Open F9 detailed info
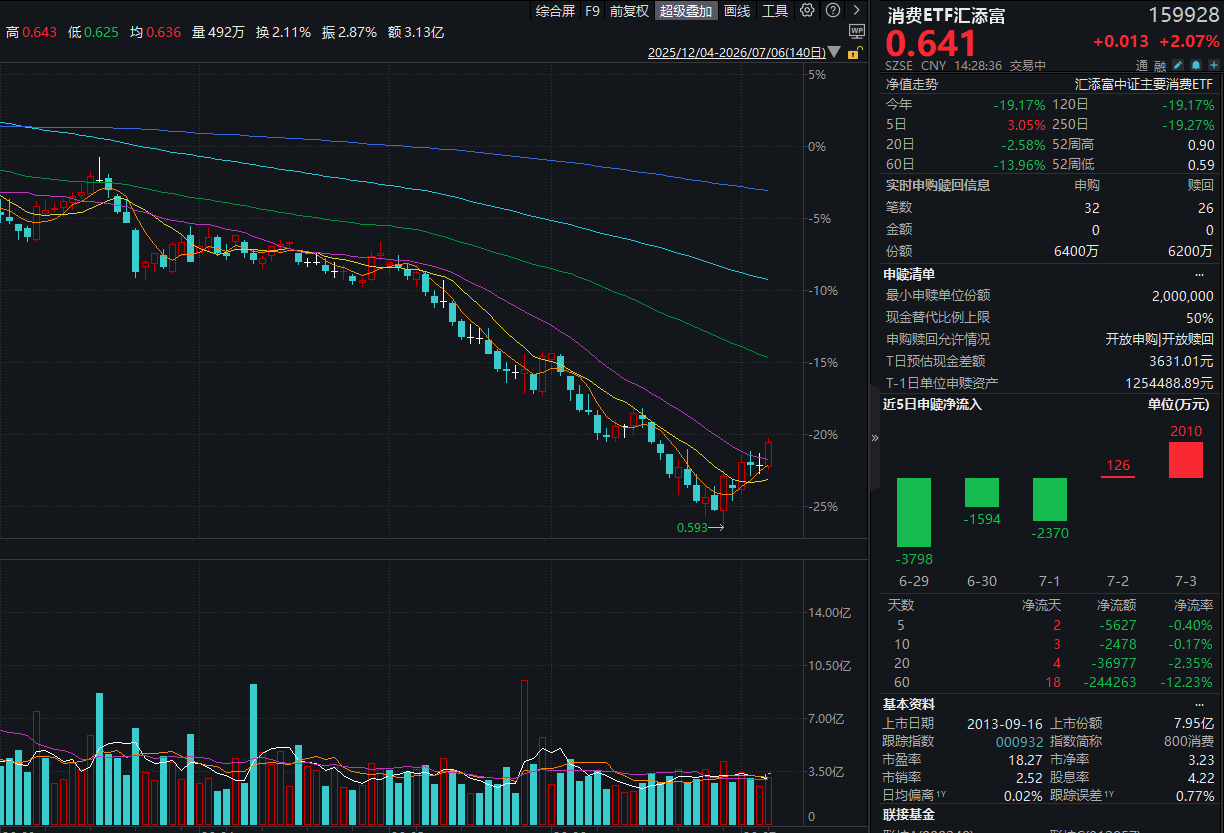This screenshot has height=833, width=1224. coord(592,11)
